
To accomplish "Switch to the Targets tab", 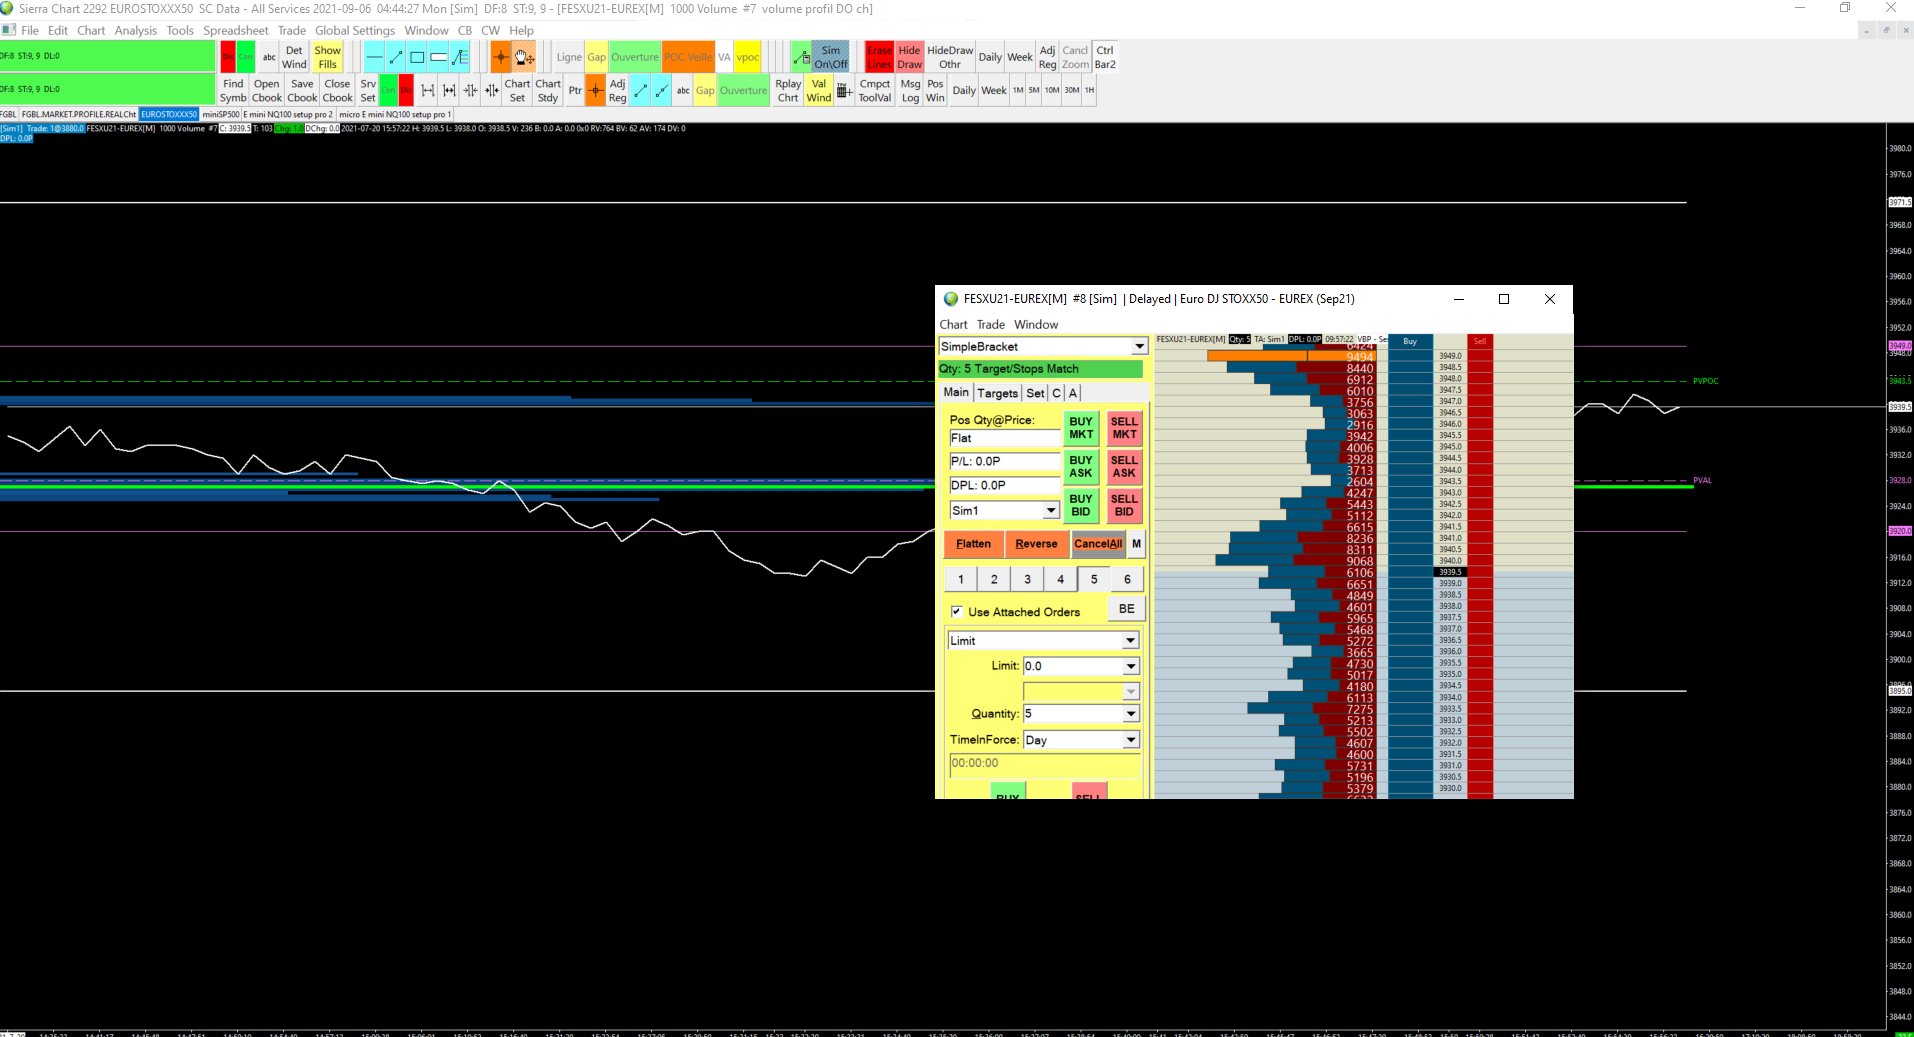I will tap(997, 393).
